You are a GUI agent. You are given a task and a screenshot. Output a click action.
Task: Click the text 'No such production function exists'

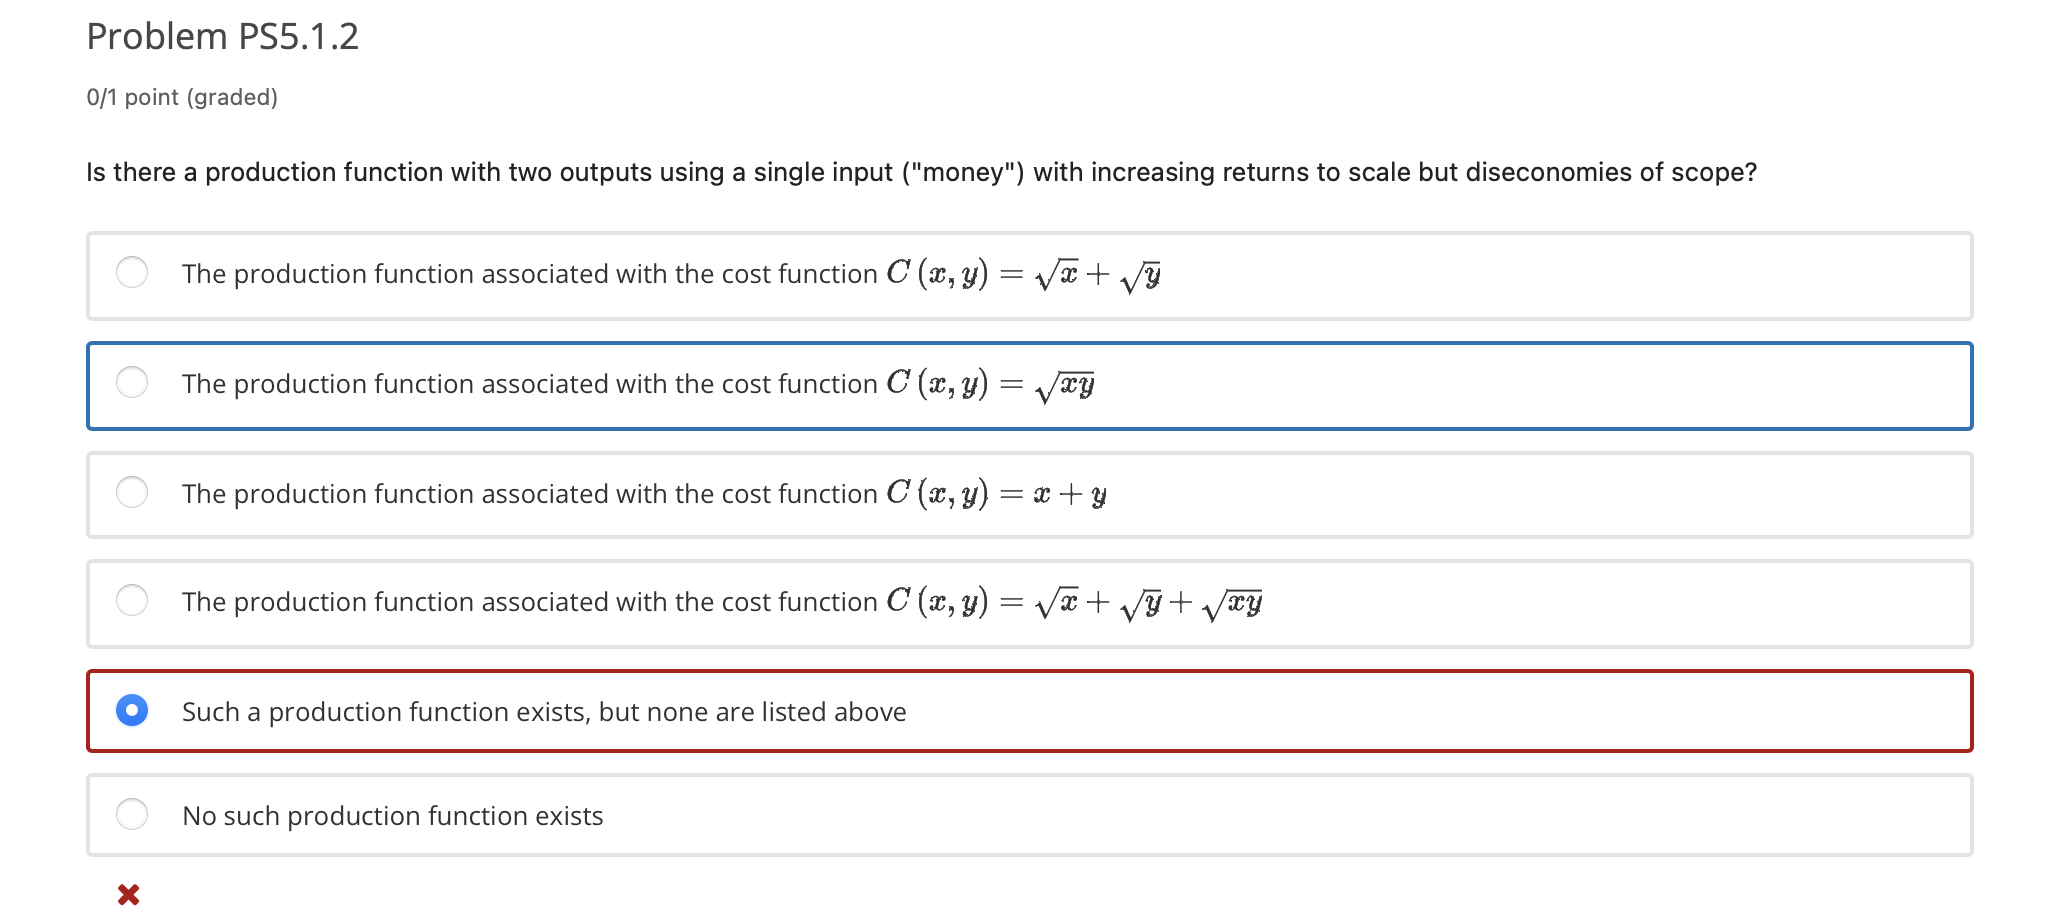pyautogui.click(x=392, y=815)
